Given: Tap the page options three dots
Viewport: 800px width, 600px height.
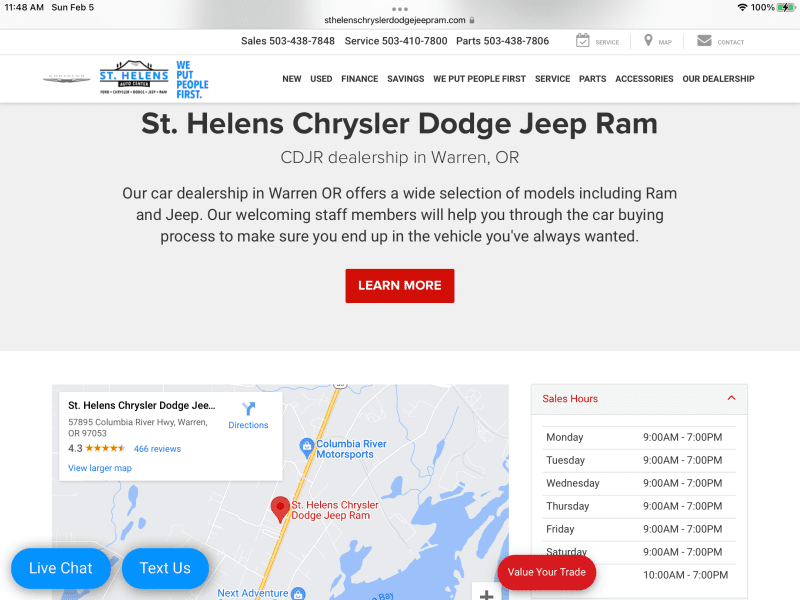Looking at the screenshot, I should click(x=399, y=9).
